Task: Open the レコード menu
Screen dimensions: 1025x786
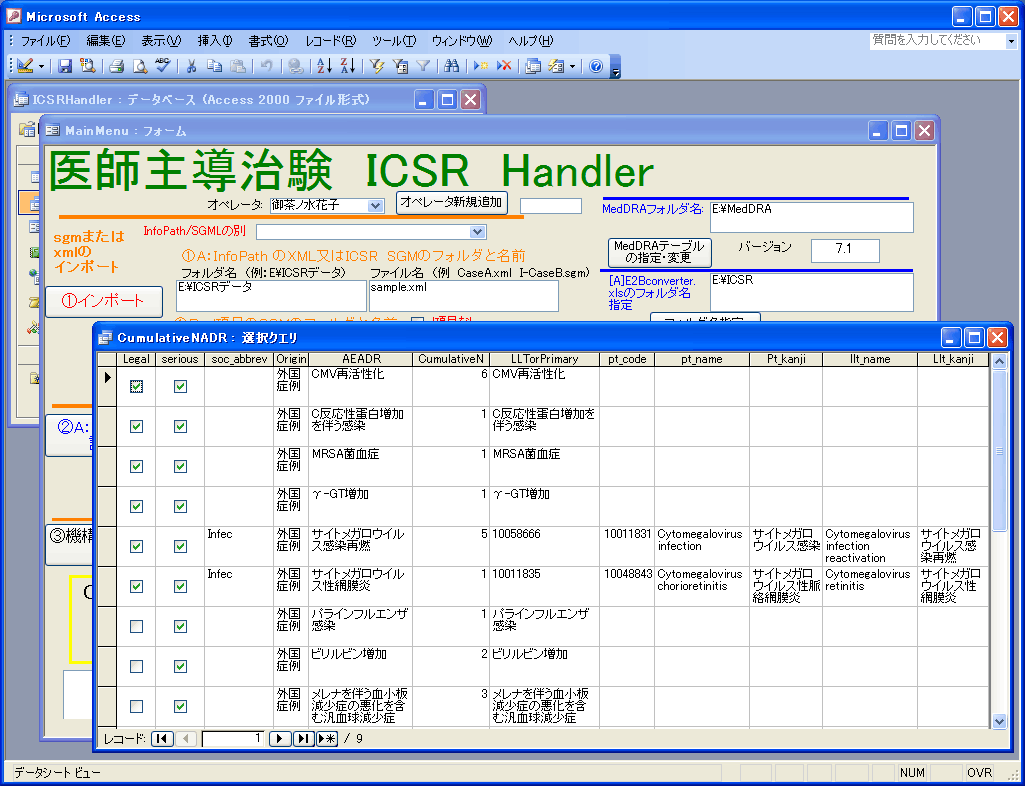Action: tap(331, 41)
